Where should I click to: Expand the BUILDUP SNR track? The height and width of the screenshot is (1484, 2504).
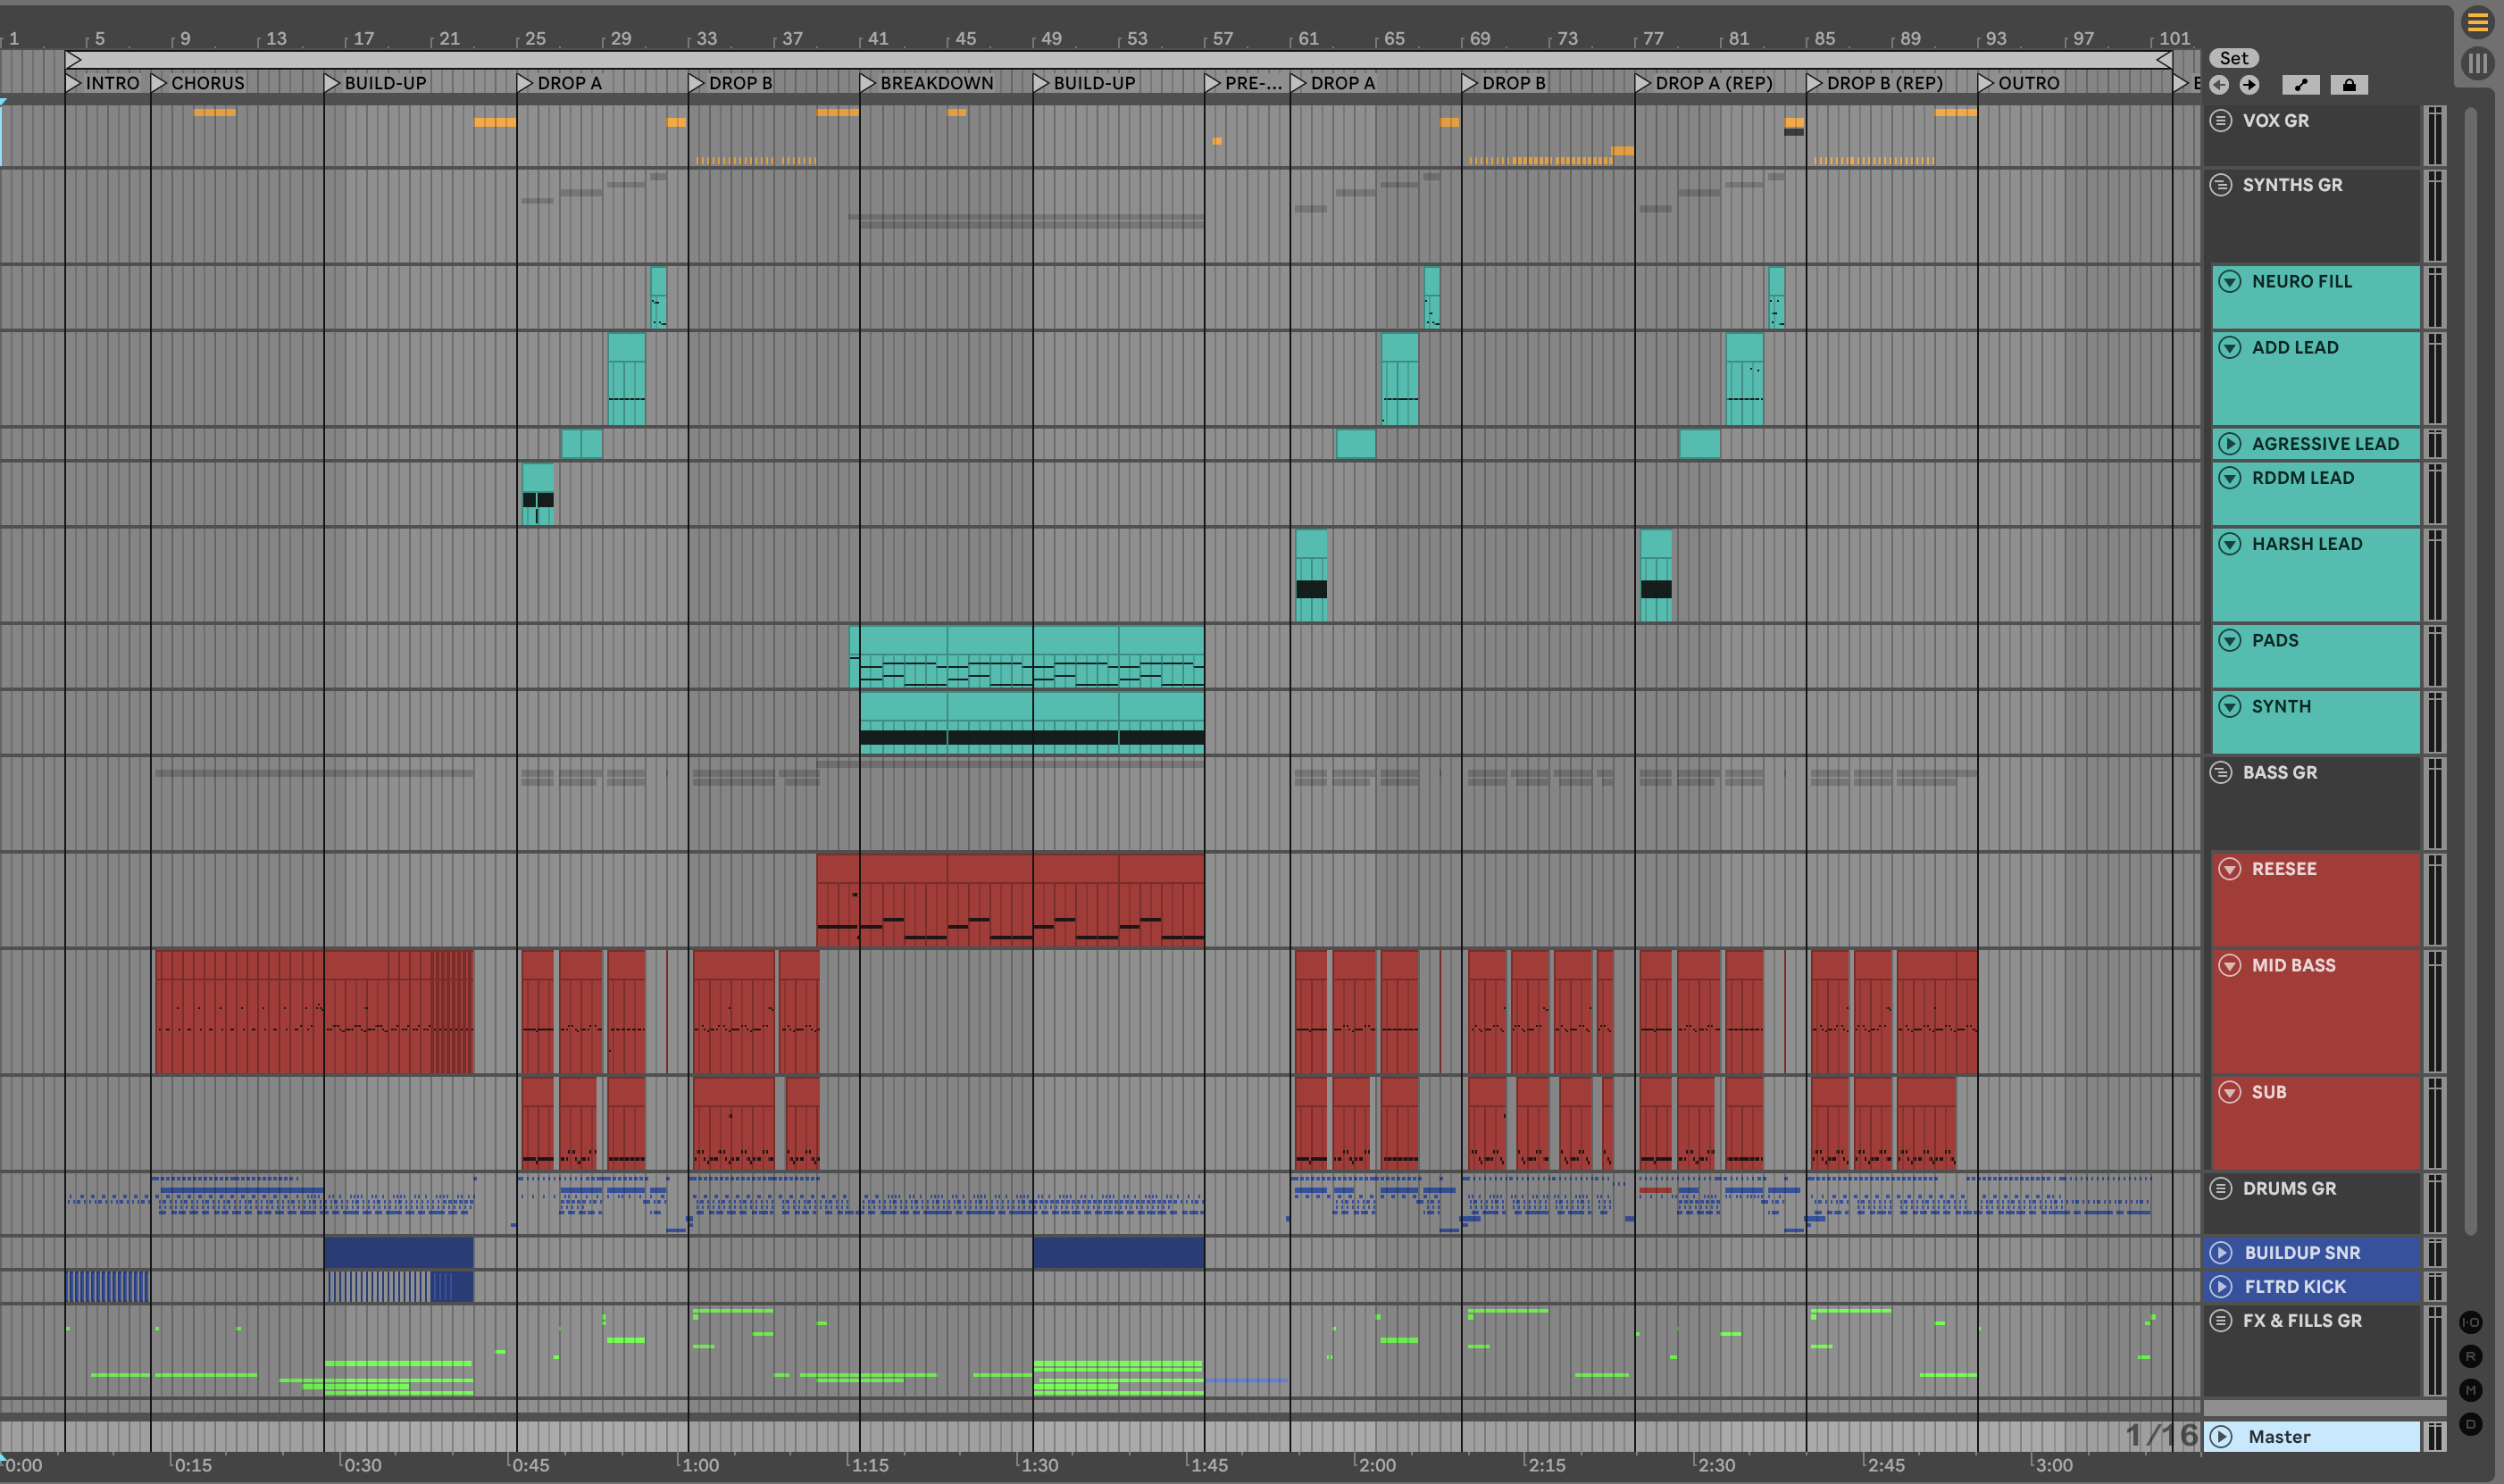(x=2221, y=1253)
